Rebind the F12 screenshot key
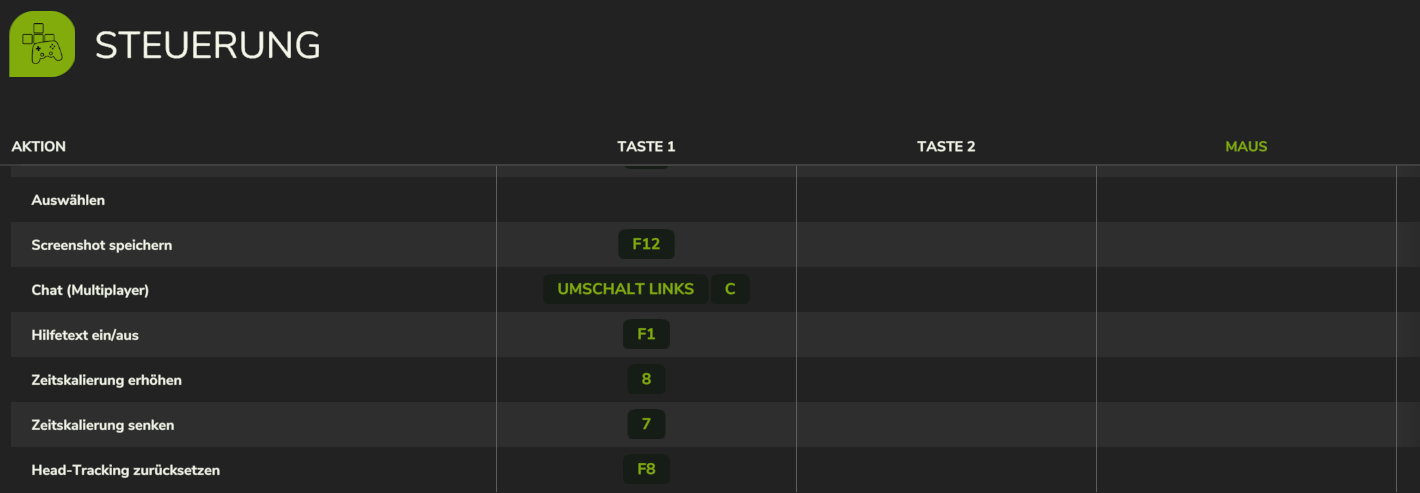 [646, 245]
